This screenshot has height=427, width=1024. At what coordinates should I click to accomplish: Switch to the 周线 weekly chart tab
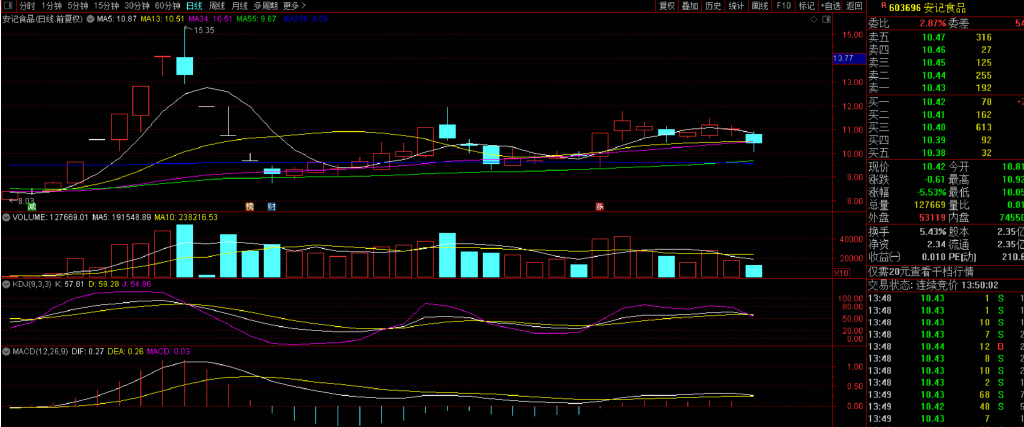pyautogui.click(x=218, y=6)
